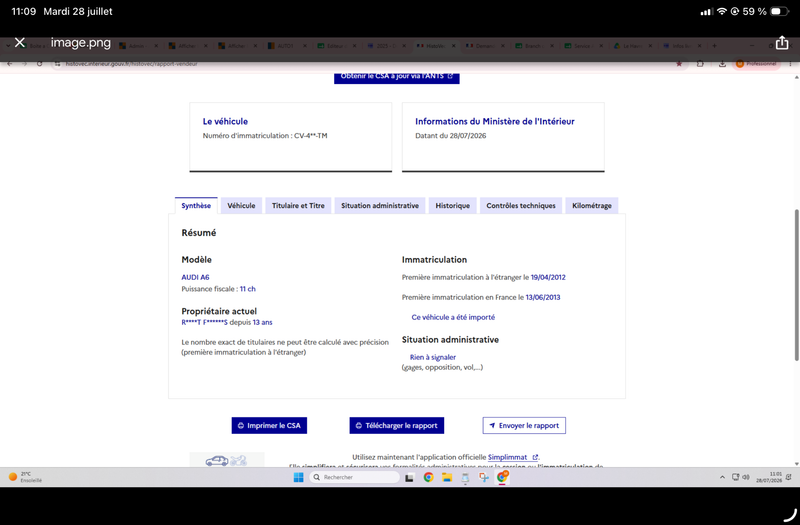Viewport: 800px width, 525px height.
Task: Switch to the Synthèse tab
Action: pos(196,206)
